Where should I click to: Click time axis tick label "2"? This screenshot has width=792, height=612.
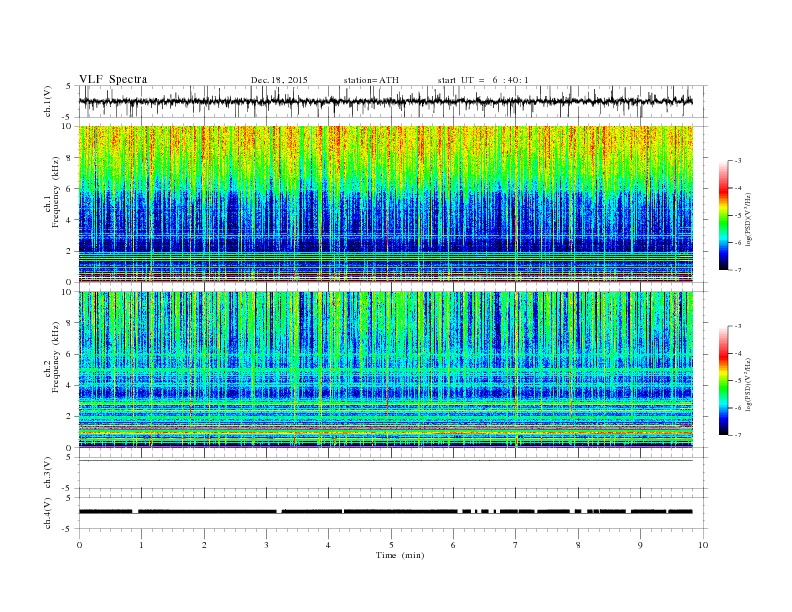point(204,545)
